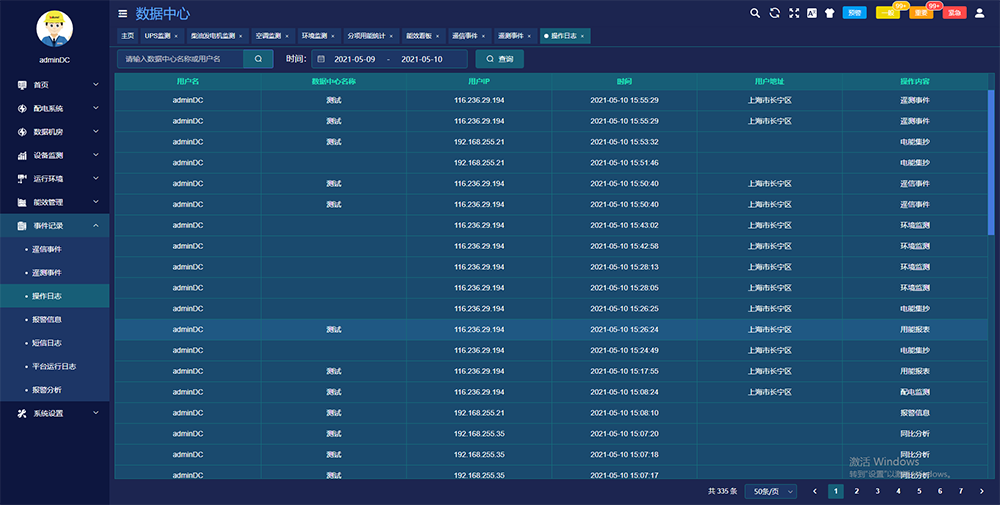1000x505 pixels.
Task: Click the magnifier button beside the name search field
Action: click(x=258, y=59)
